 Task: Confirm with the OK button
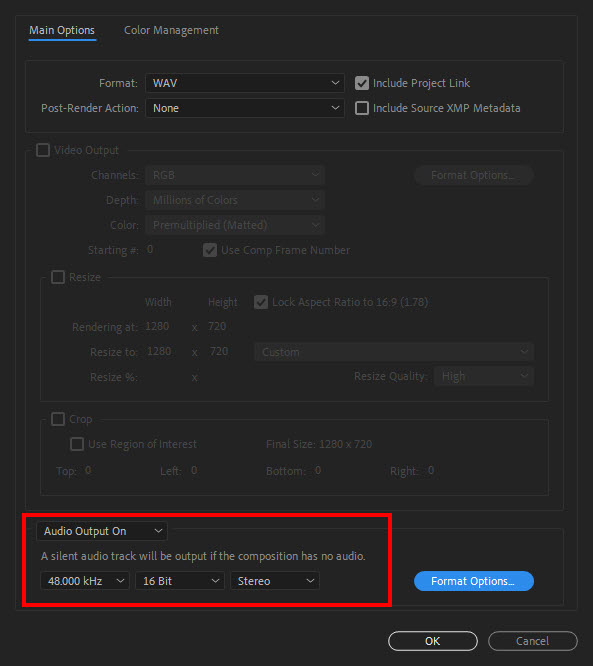(x=433, y=641)
